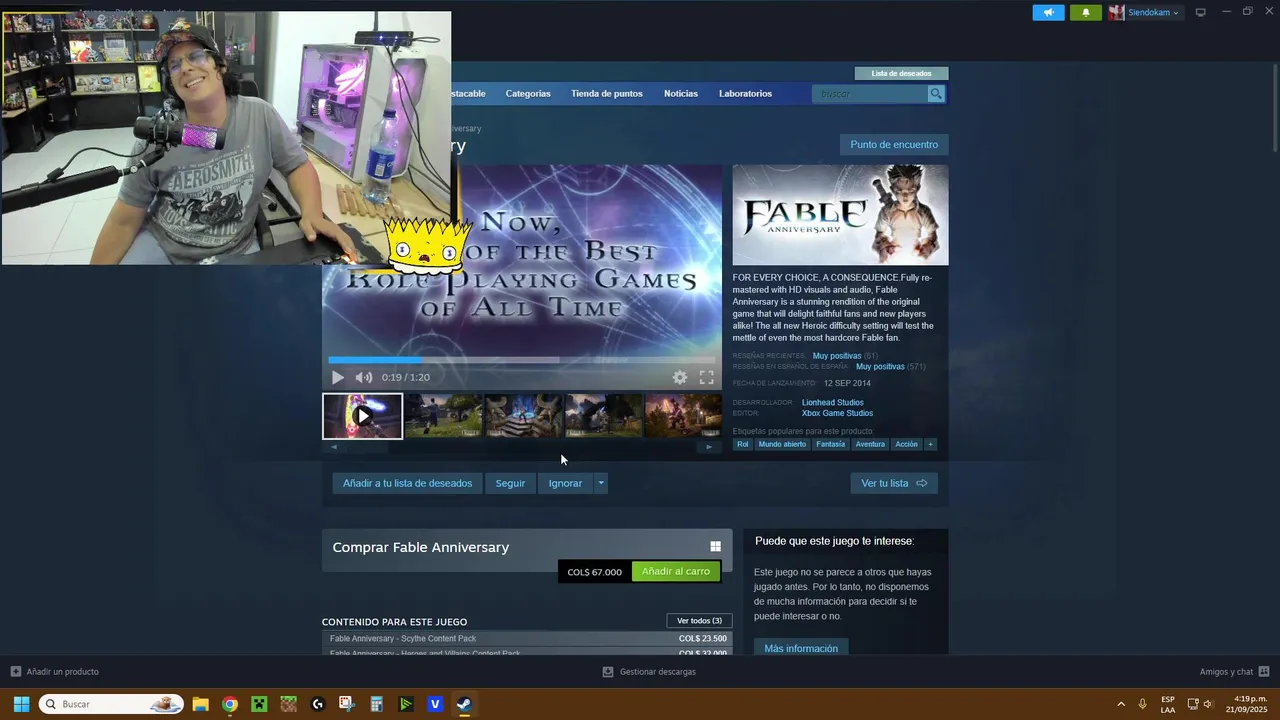Click the store search magnifier icon
The height and width of the screenshot is (720, 1280).
(x=936, y=94)
